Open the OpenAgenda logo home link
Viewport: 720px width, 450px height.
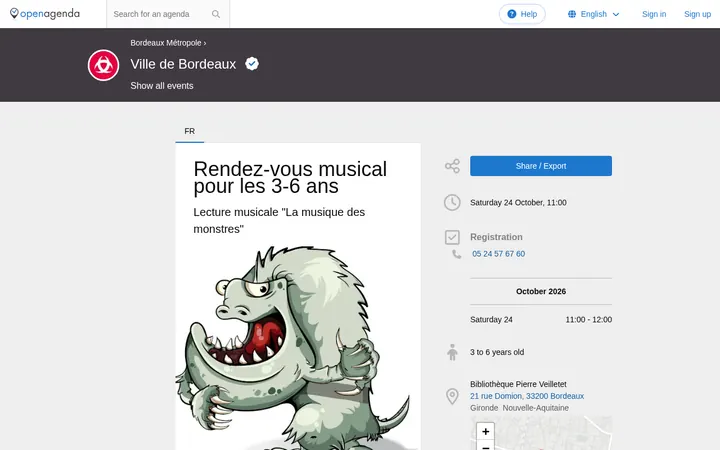coord(45,14)
